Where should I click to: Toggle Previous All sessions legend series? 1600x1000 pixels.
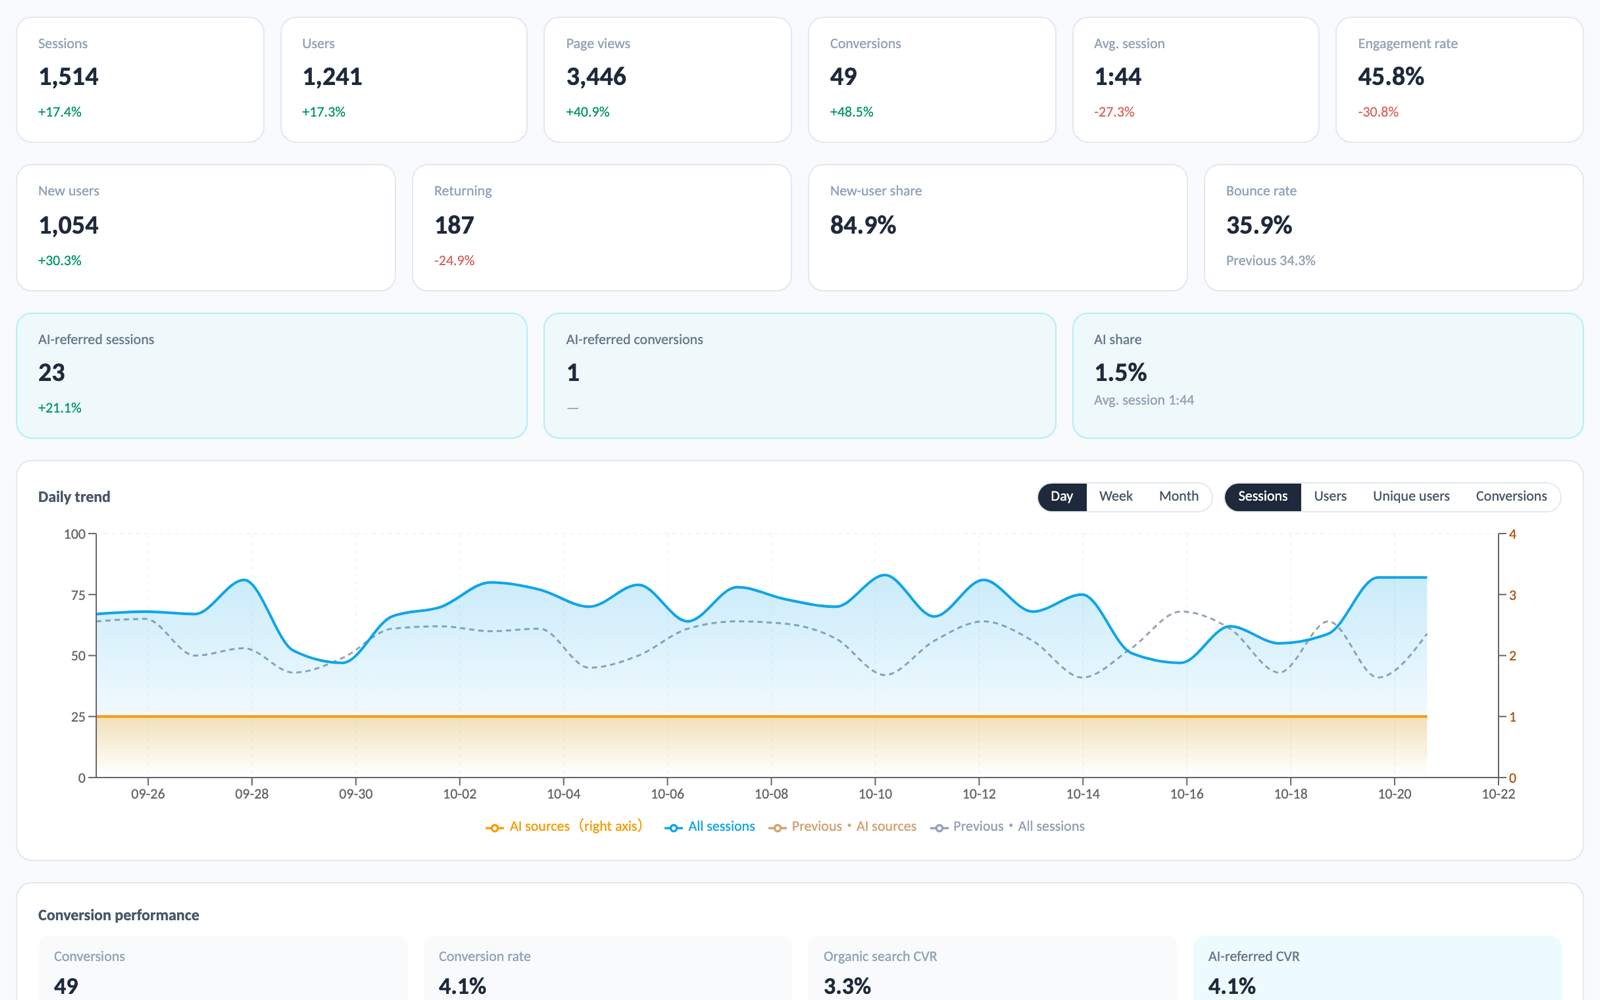pyautogui.click(x=1007, y=827)
